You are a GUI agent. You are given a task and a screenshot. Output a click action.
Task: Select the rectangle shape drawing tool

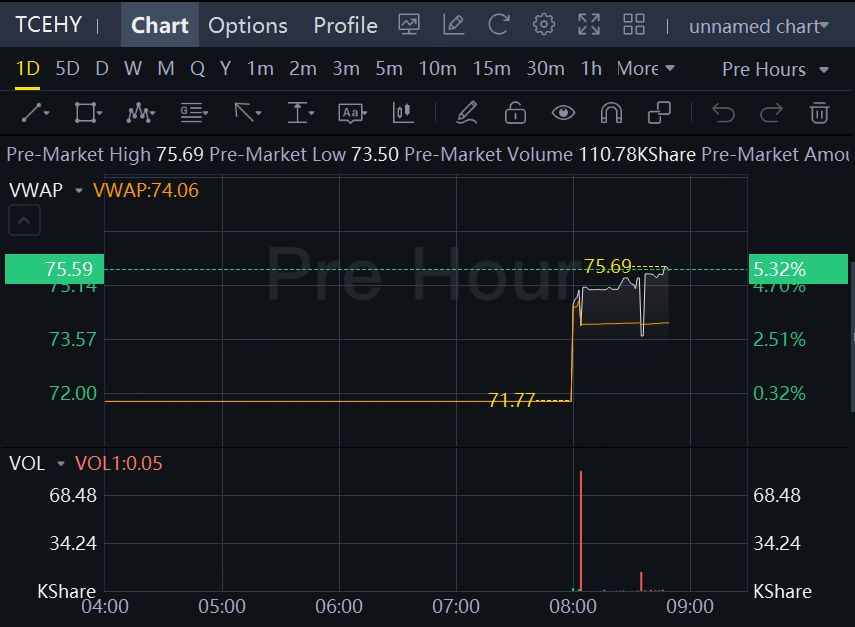click(88, 113)
